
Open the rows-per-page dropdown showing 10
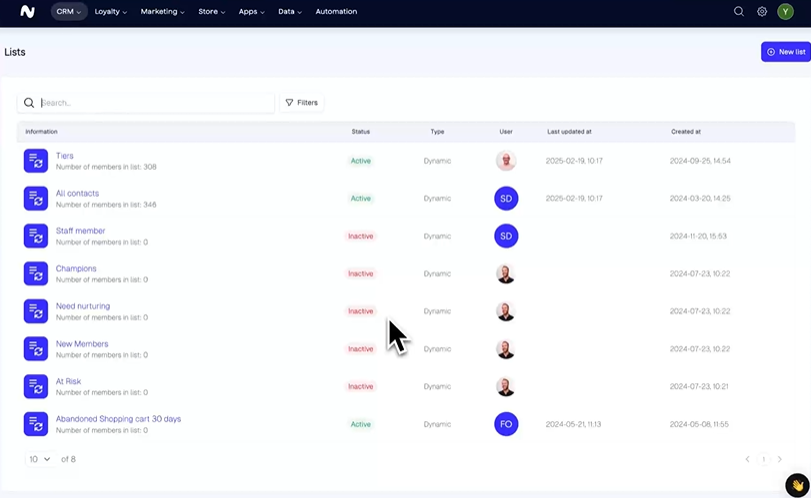point(40,459)
